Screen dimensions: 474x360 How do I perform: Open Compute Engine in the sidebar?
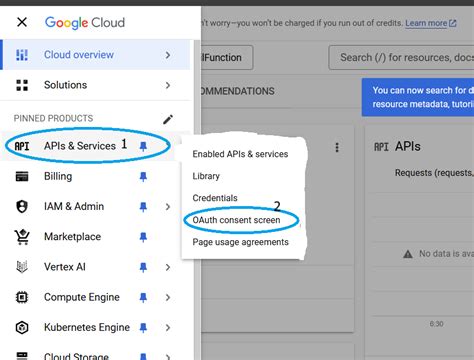click(82, 297)
